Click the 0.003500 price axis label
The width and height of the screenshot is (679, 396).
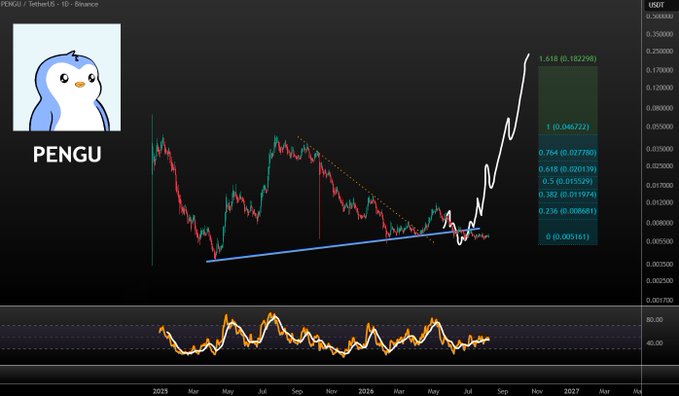click(660, 264)
